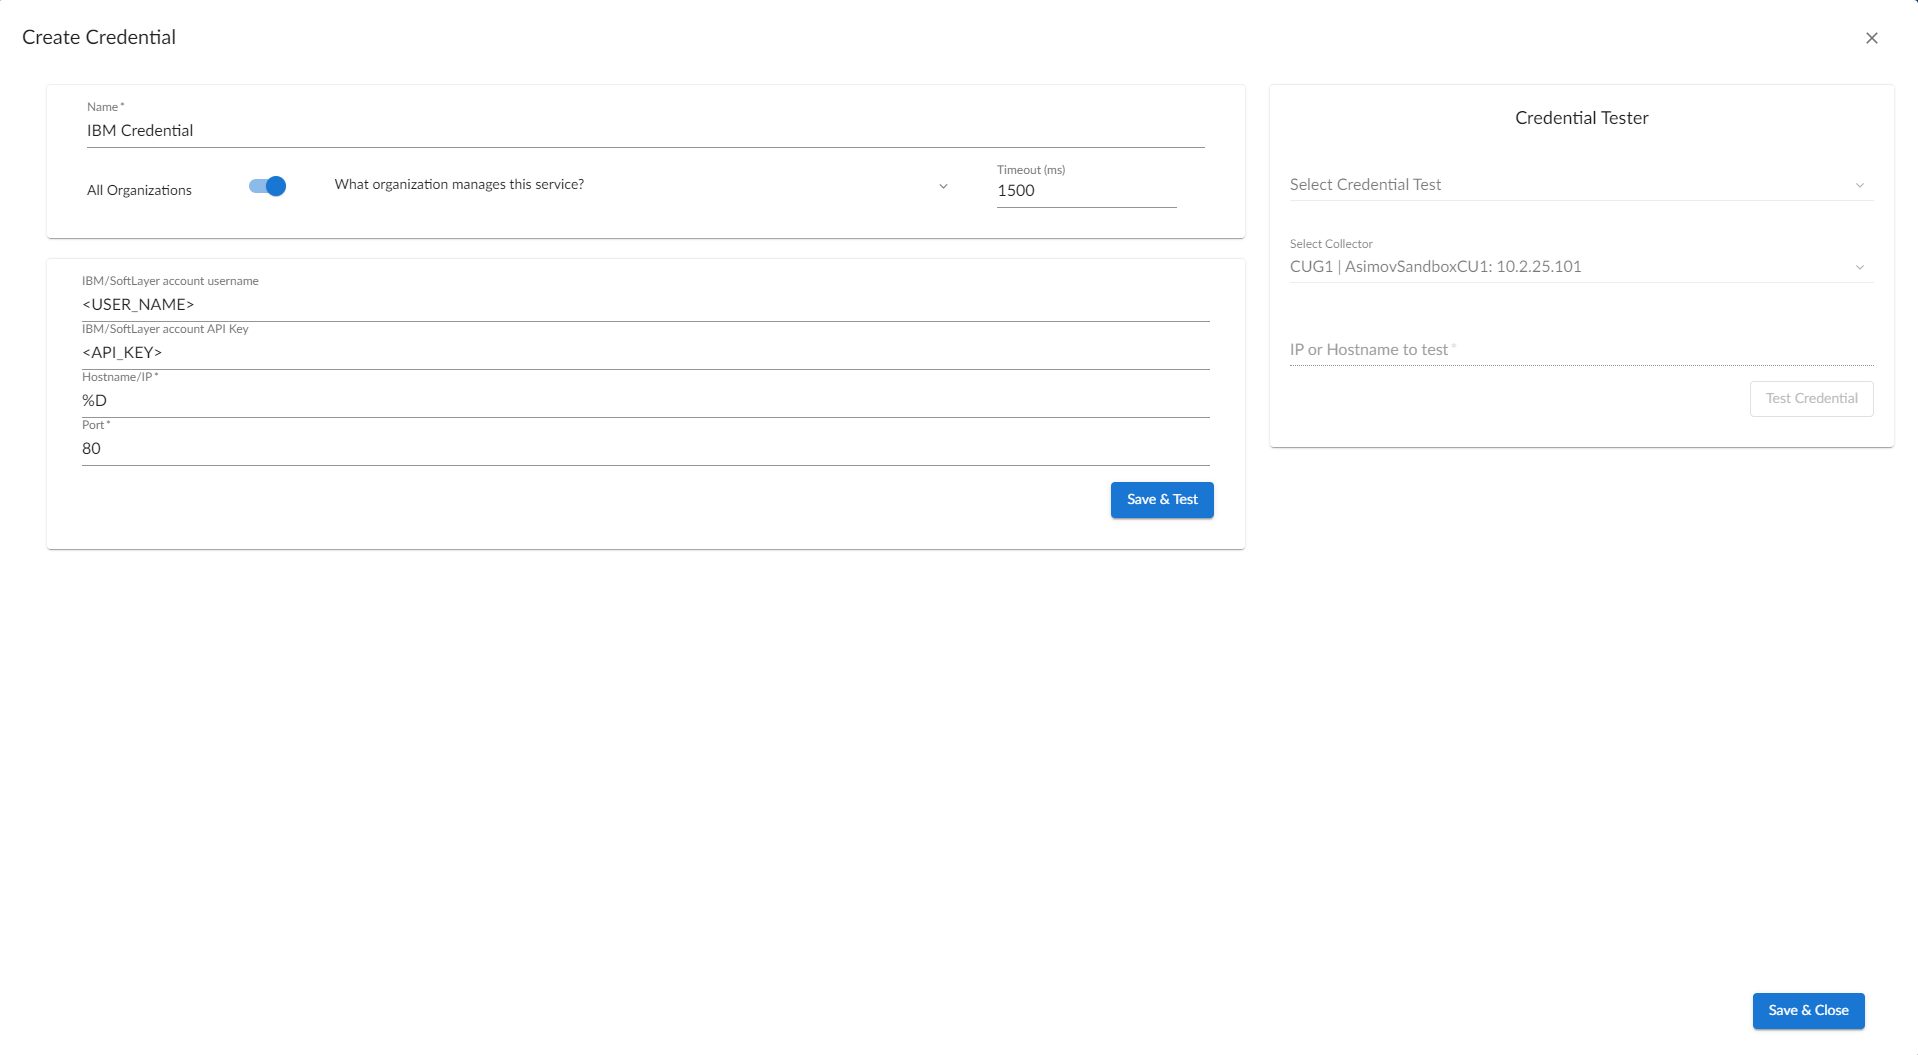Click the Name field with IBM Credential

click(645, 131)
